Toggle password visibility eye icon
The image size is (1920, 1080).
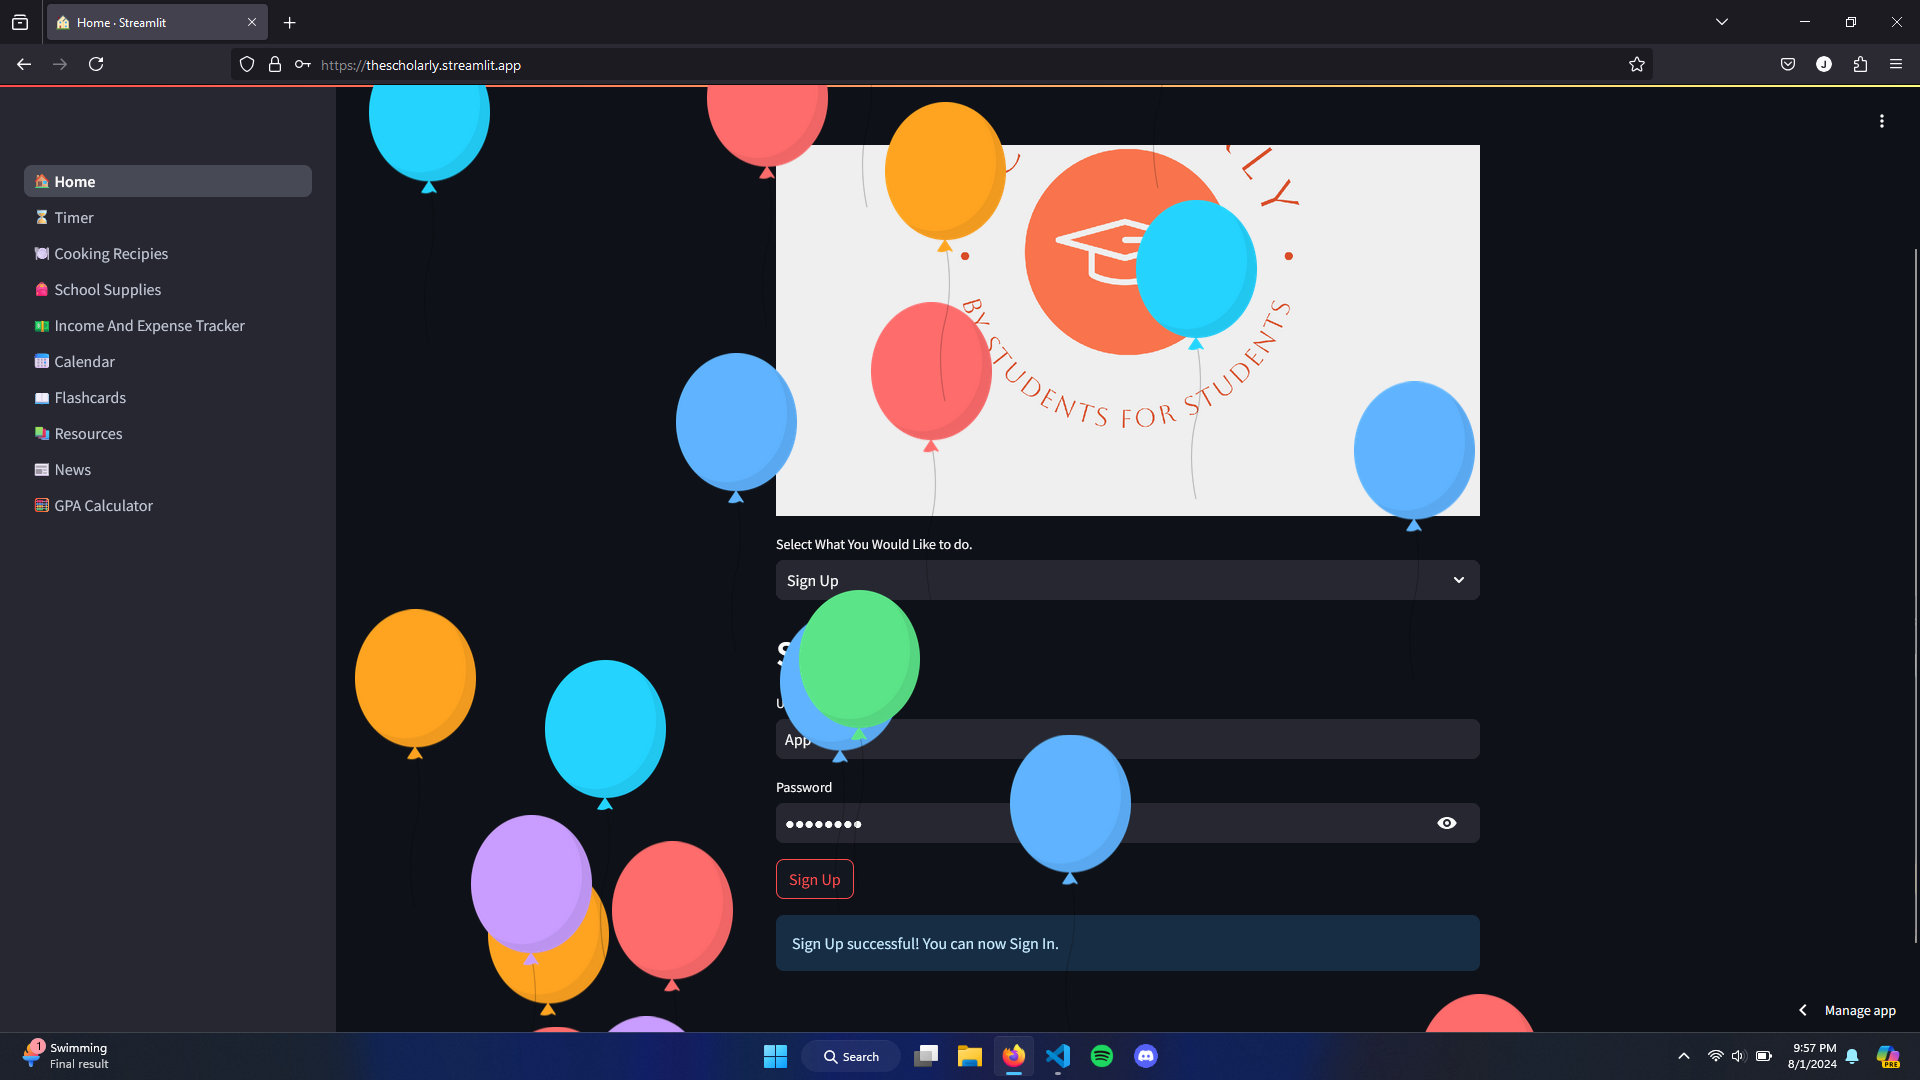(x=1446, y=823)
